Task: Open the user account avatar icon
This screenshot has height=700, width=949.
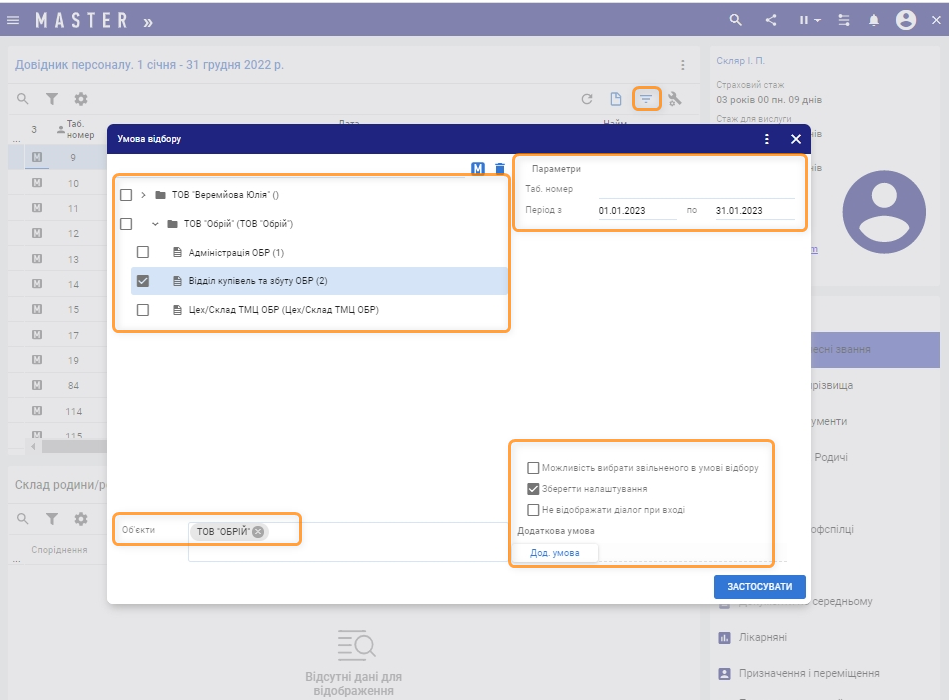Action: pyautogui.click(x=906, y=20)
